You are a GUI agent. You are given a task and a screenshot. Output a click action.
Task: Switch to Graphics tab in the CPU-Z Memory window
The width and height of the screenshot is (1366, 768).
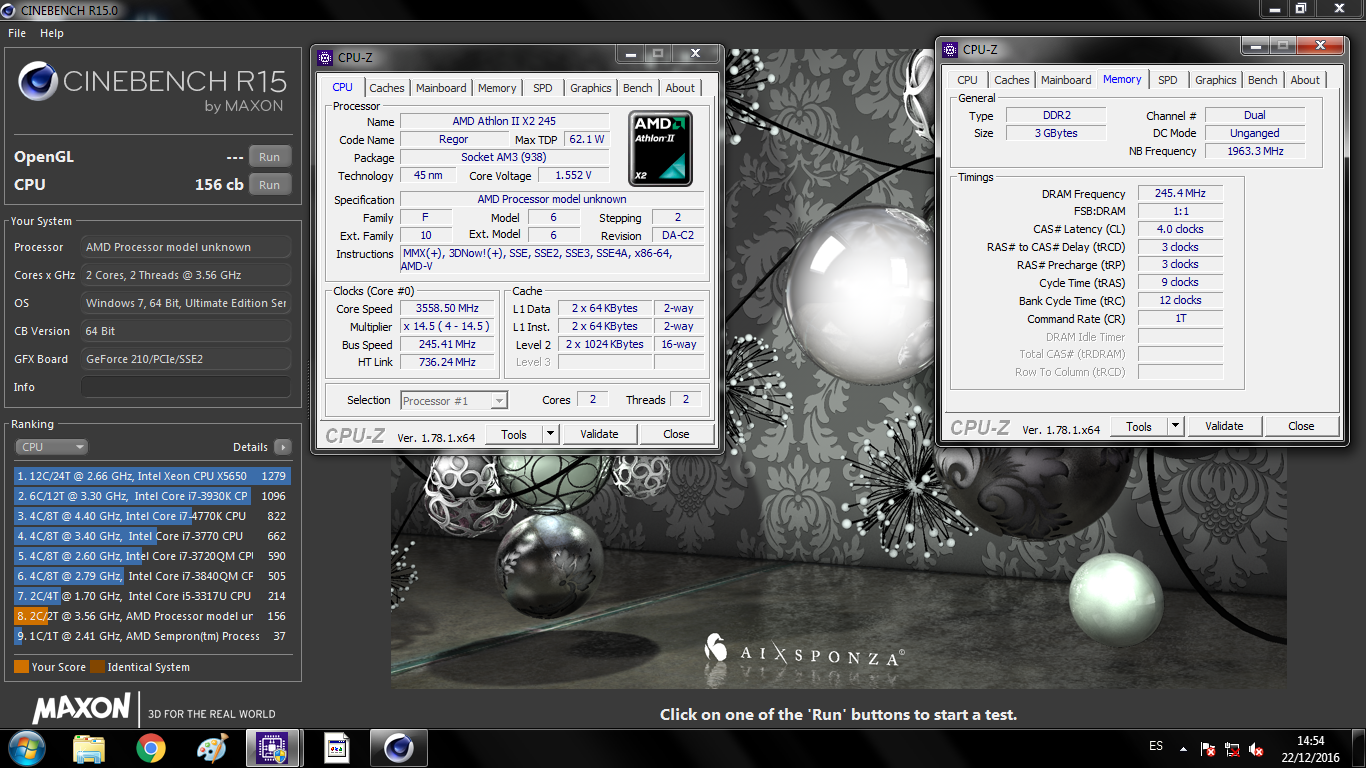pyautogui.click(x=1215, y=80)
